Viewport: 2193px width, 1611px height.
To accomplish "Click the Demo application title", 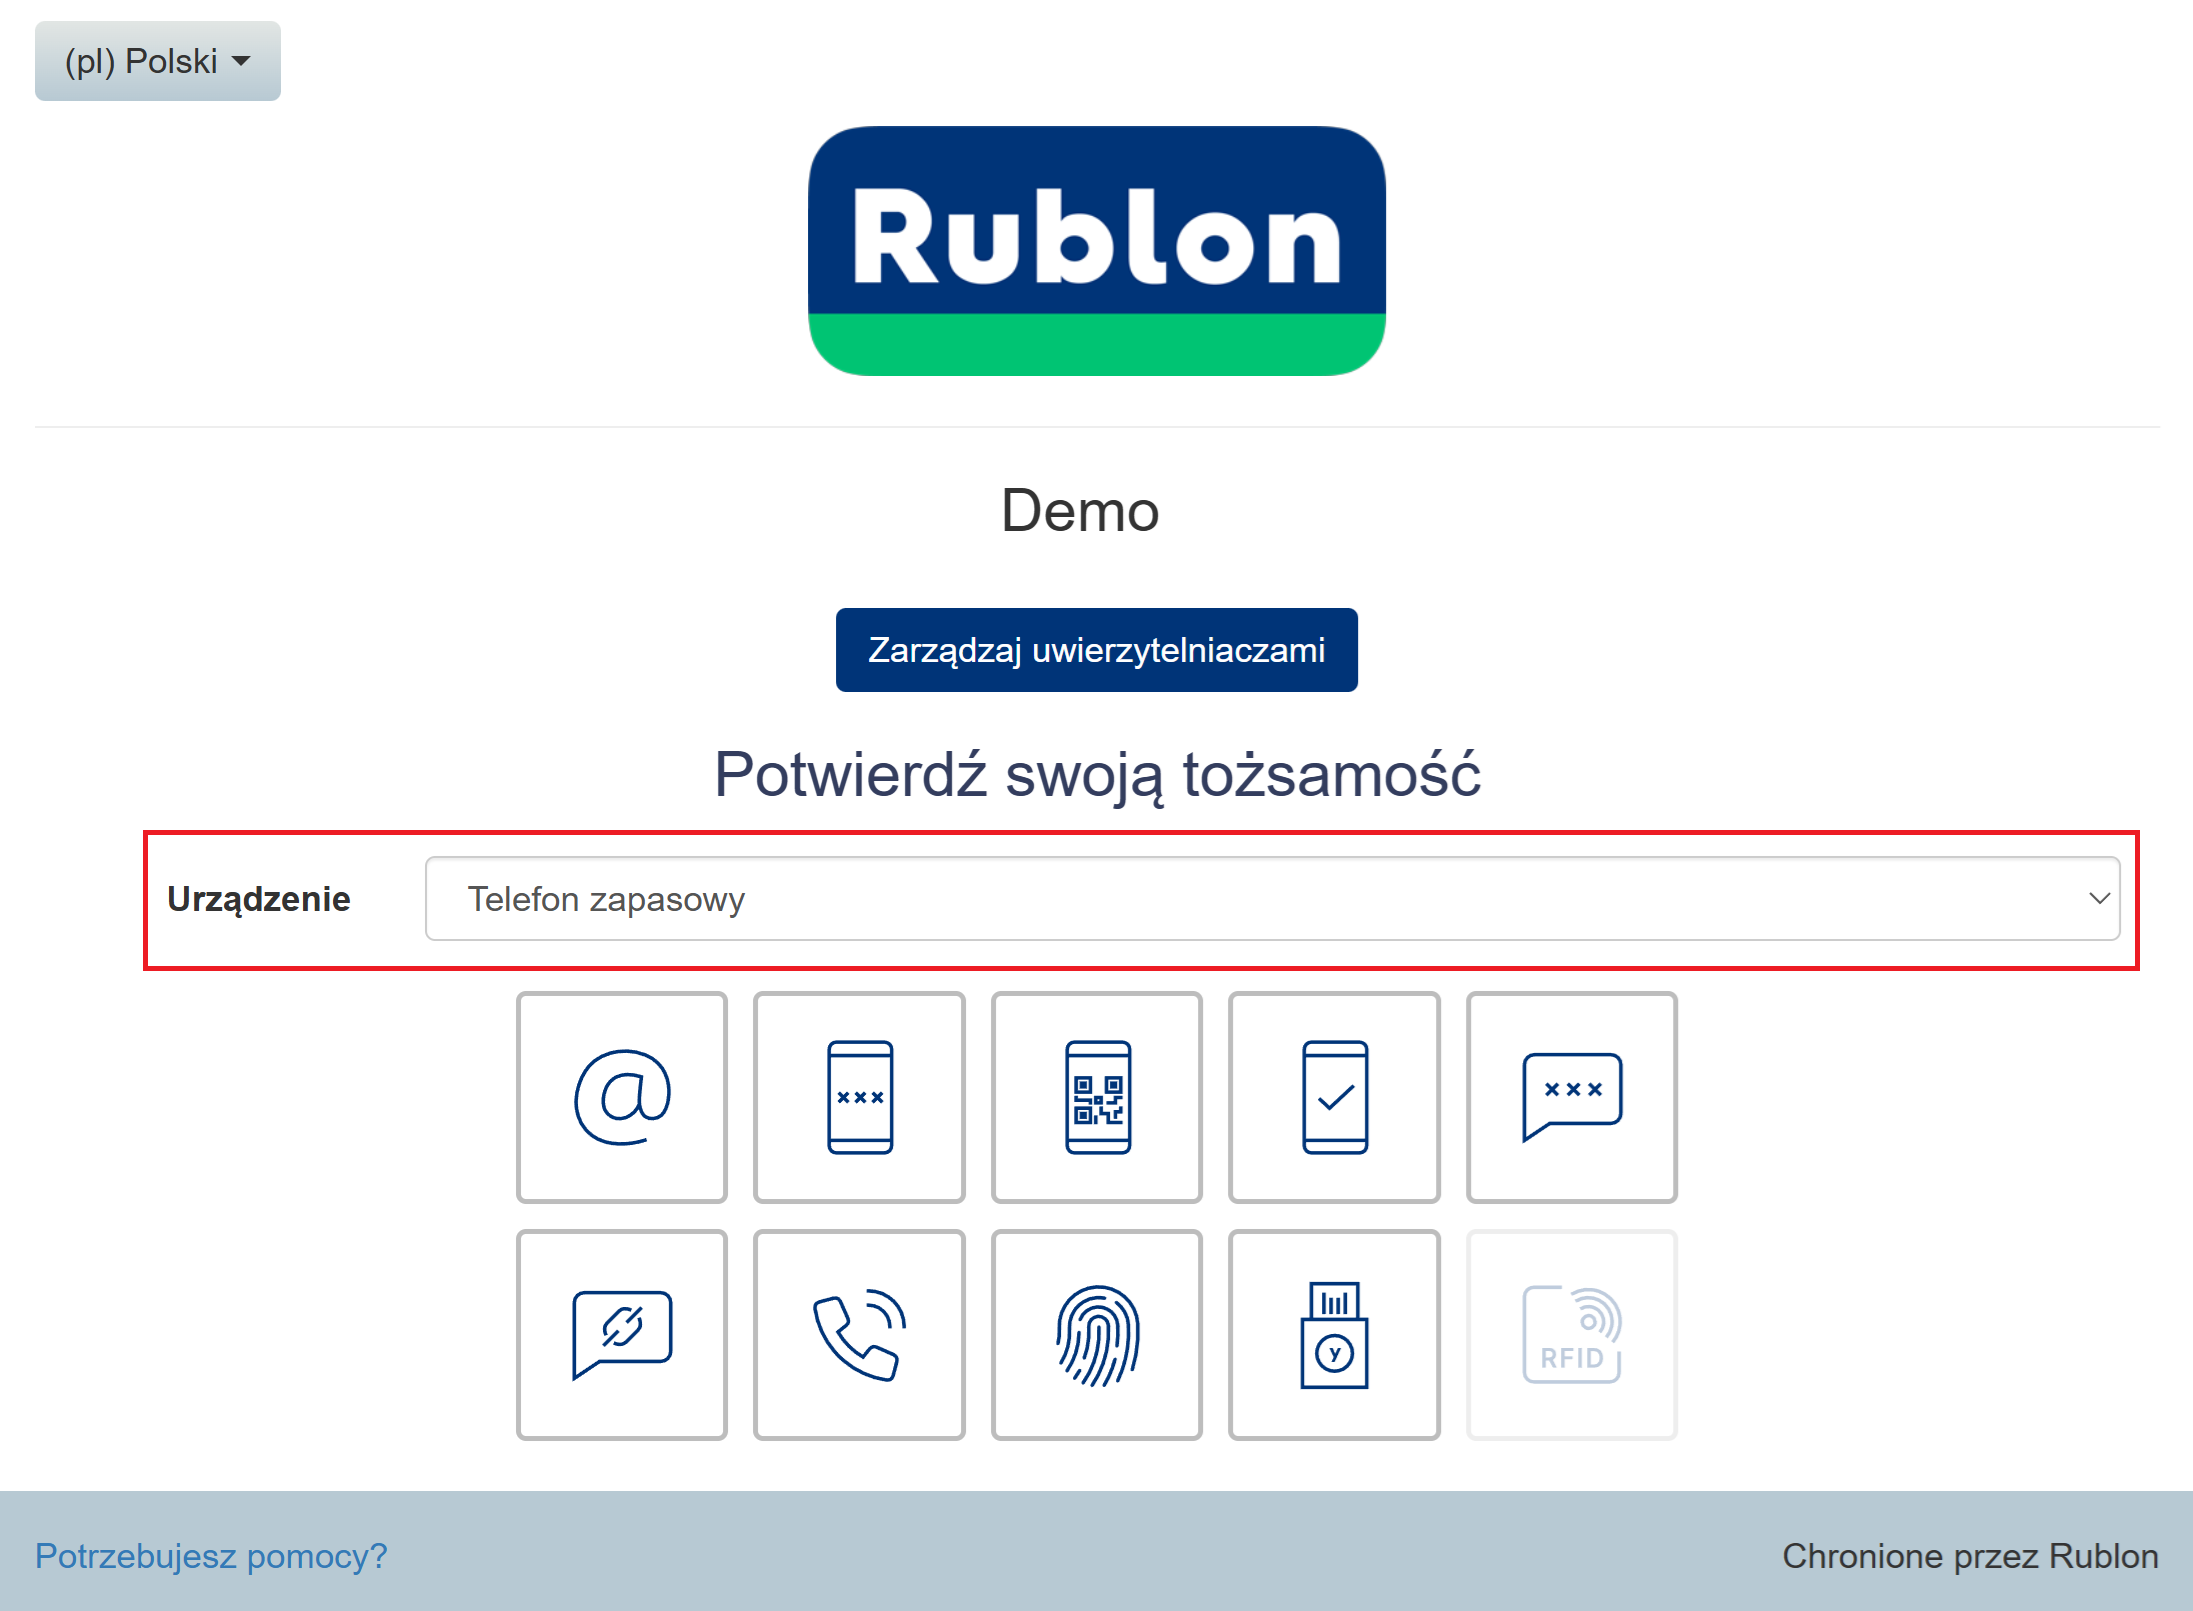I will click(x=1080, y=511).
